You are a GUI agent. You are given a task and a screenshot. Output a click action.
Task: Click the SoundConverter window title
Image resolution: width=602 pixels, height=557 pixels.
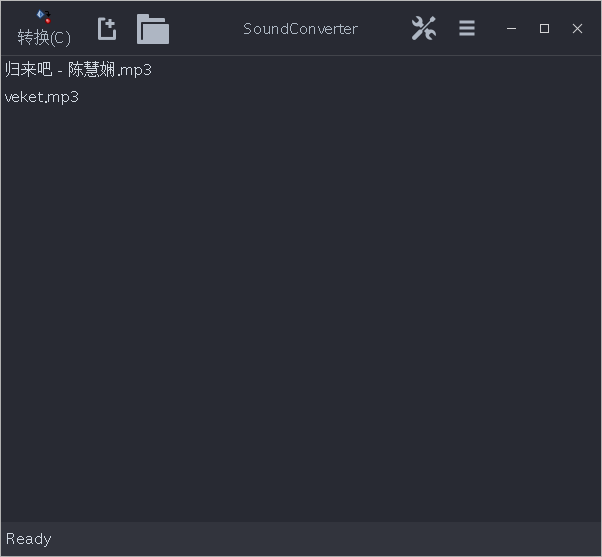point(301,29)
